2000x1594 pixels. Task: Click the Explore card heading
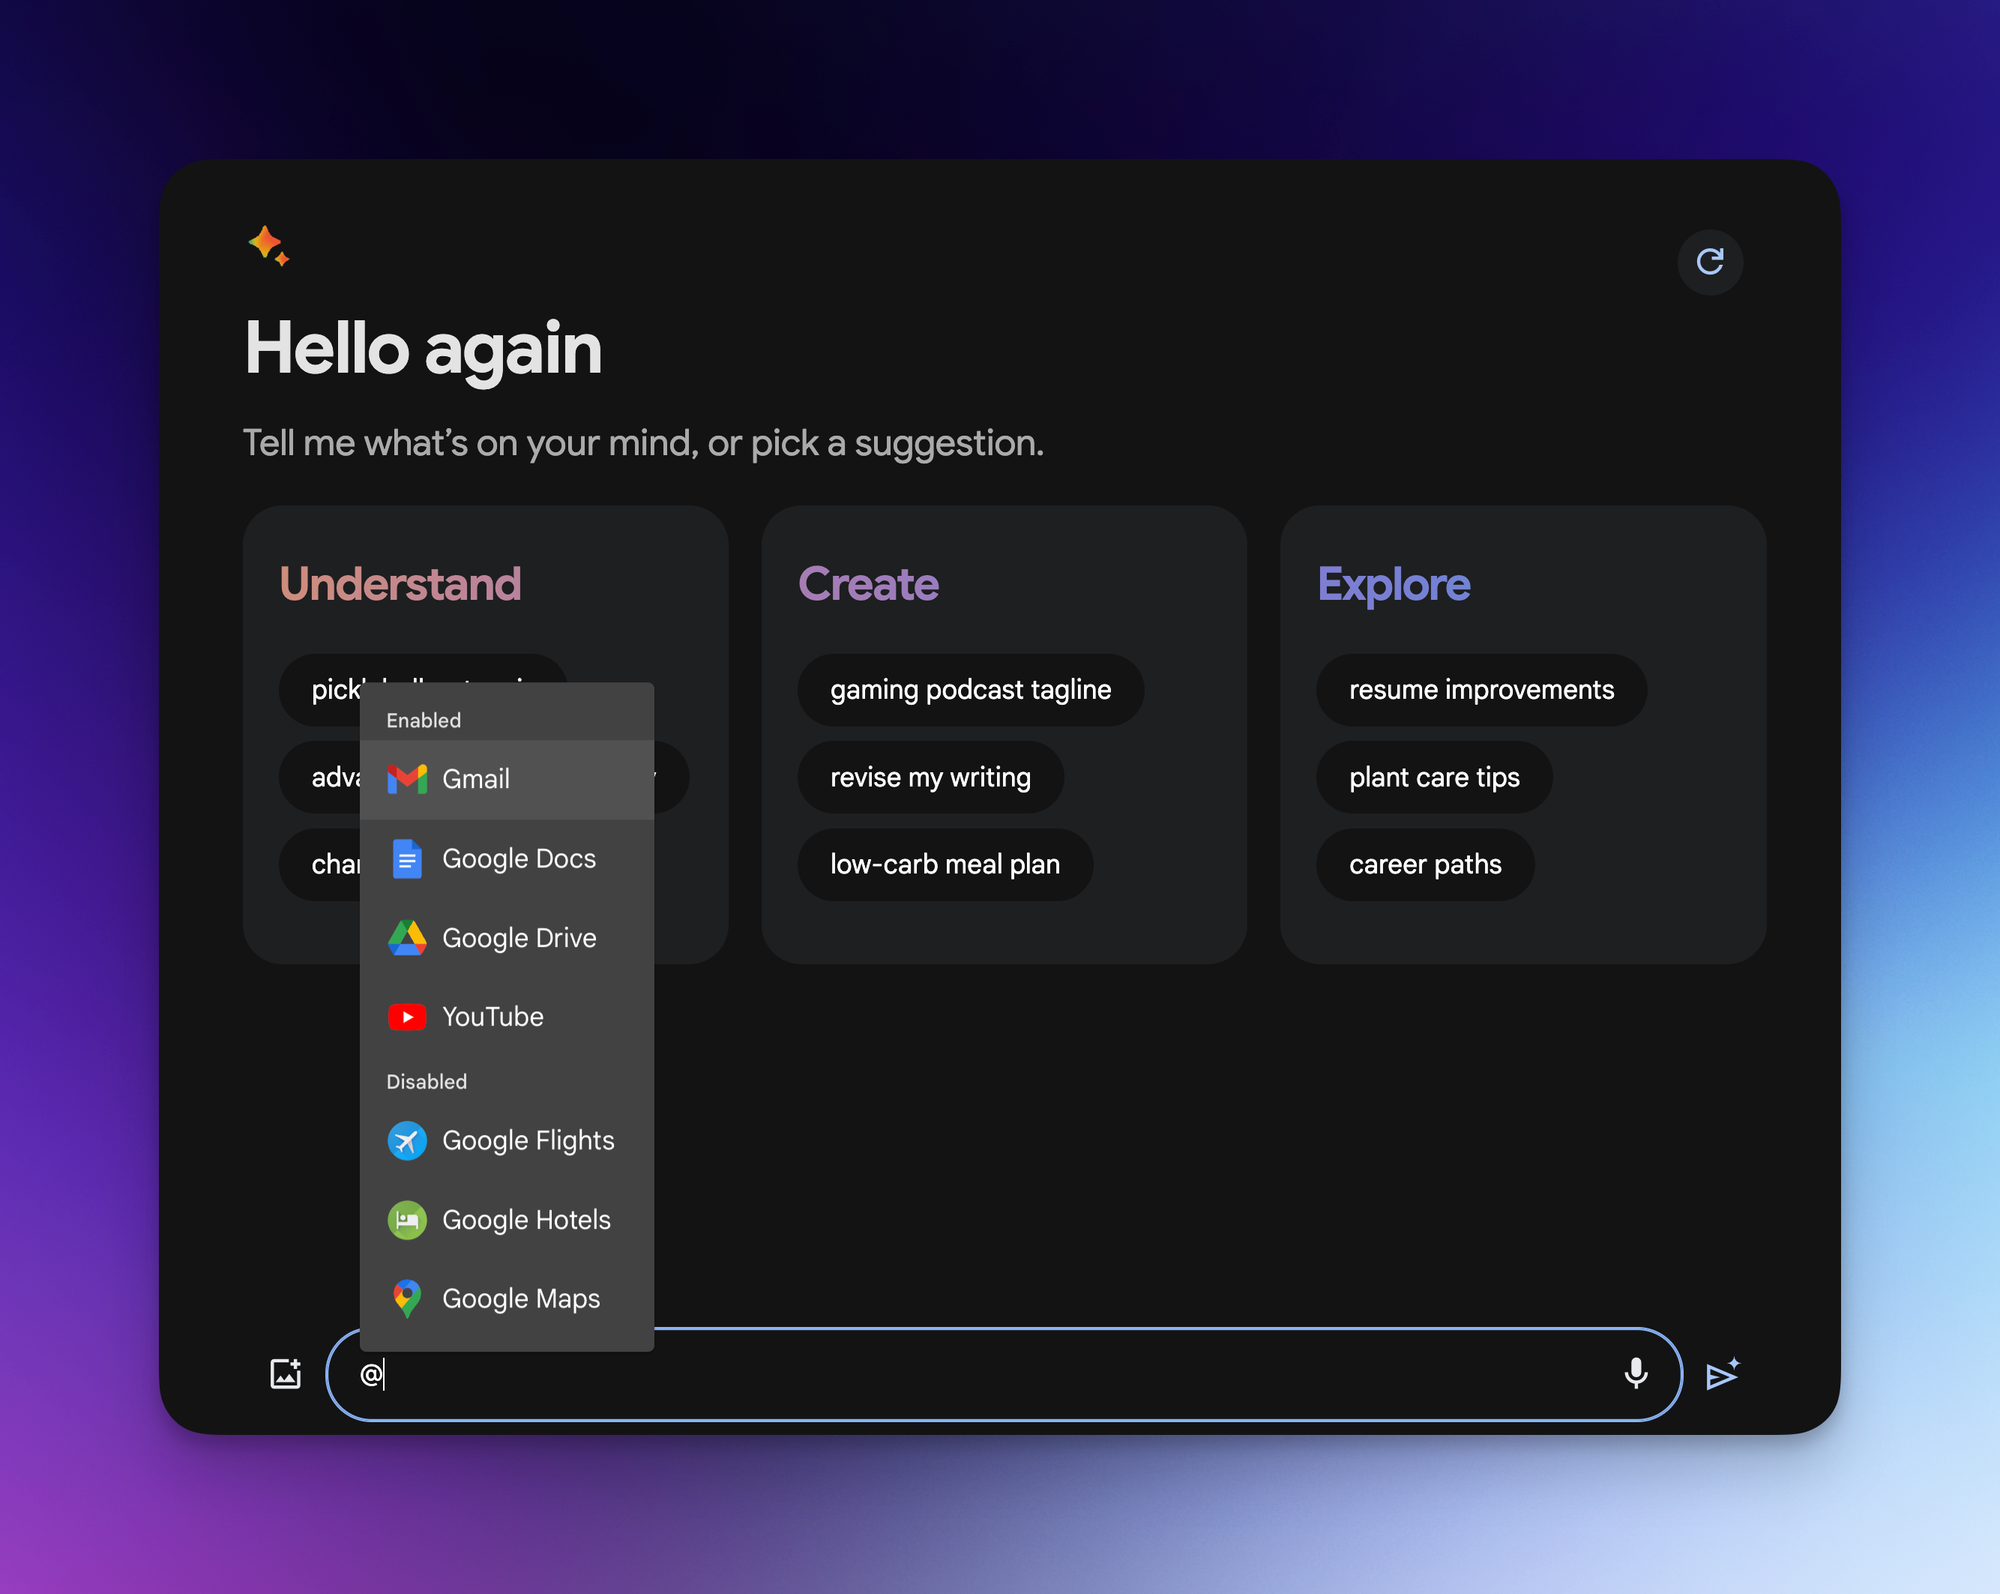click(1393, 584)
